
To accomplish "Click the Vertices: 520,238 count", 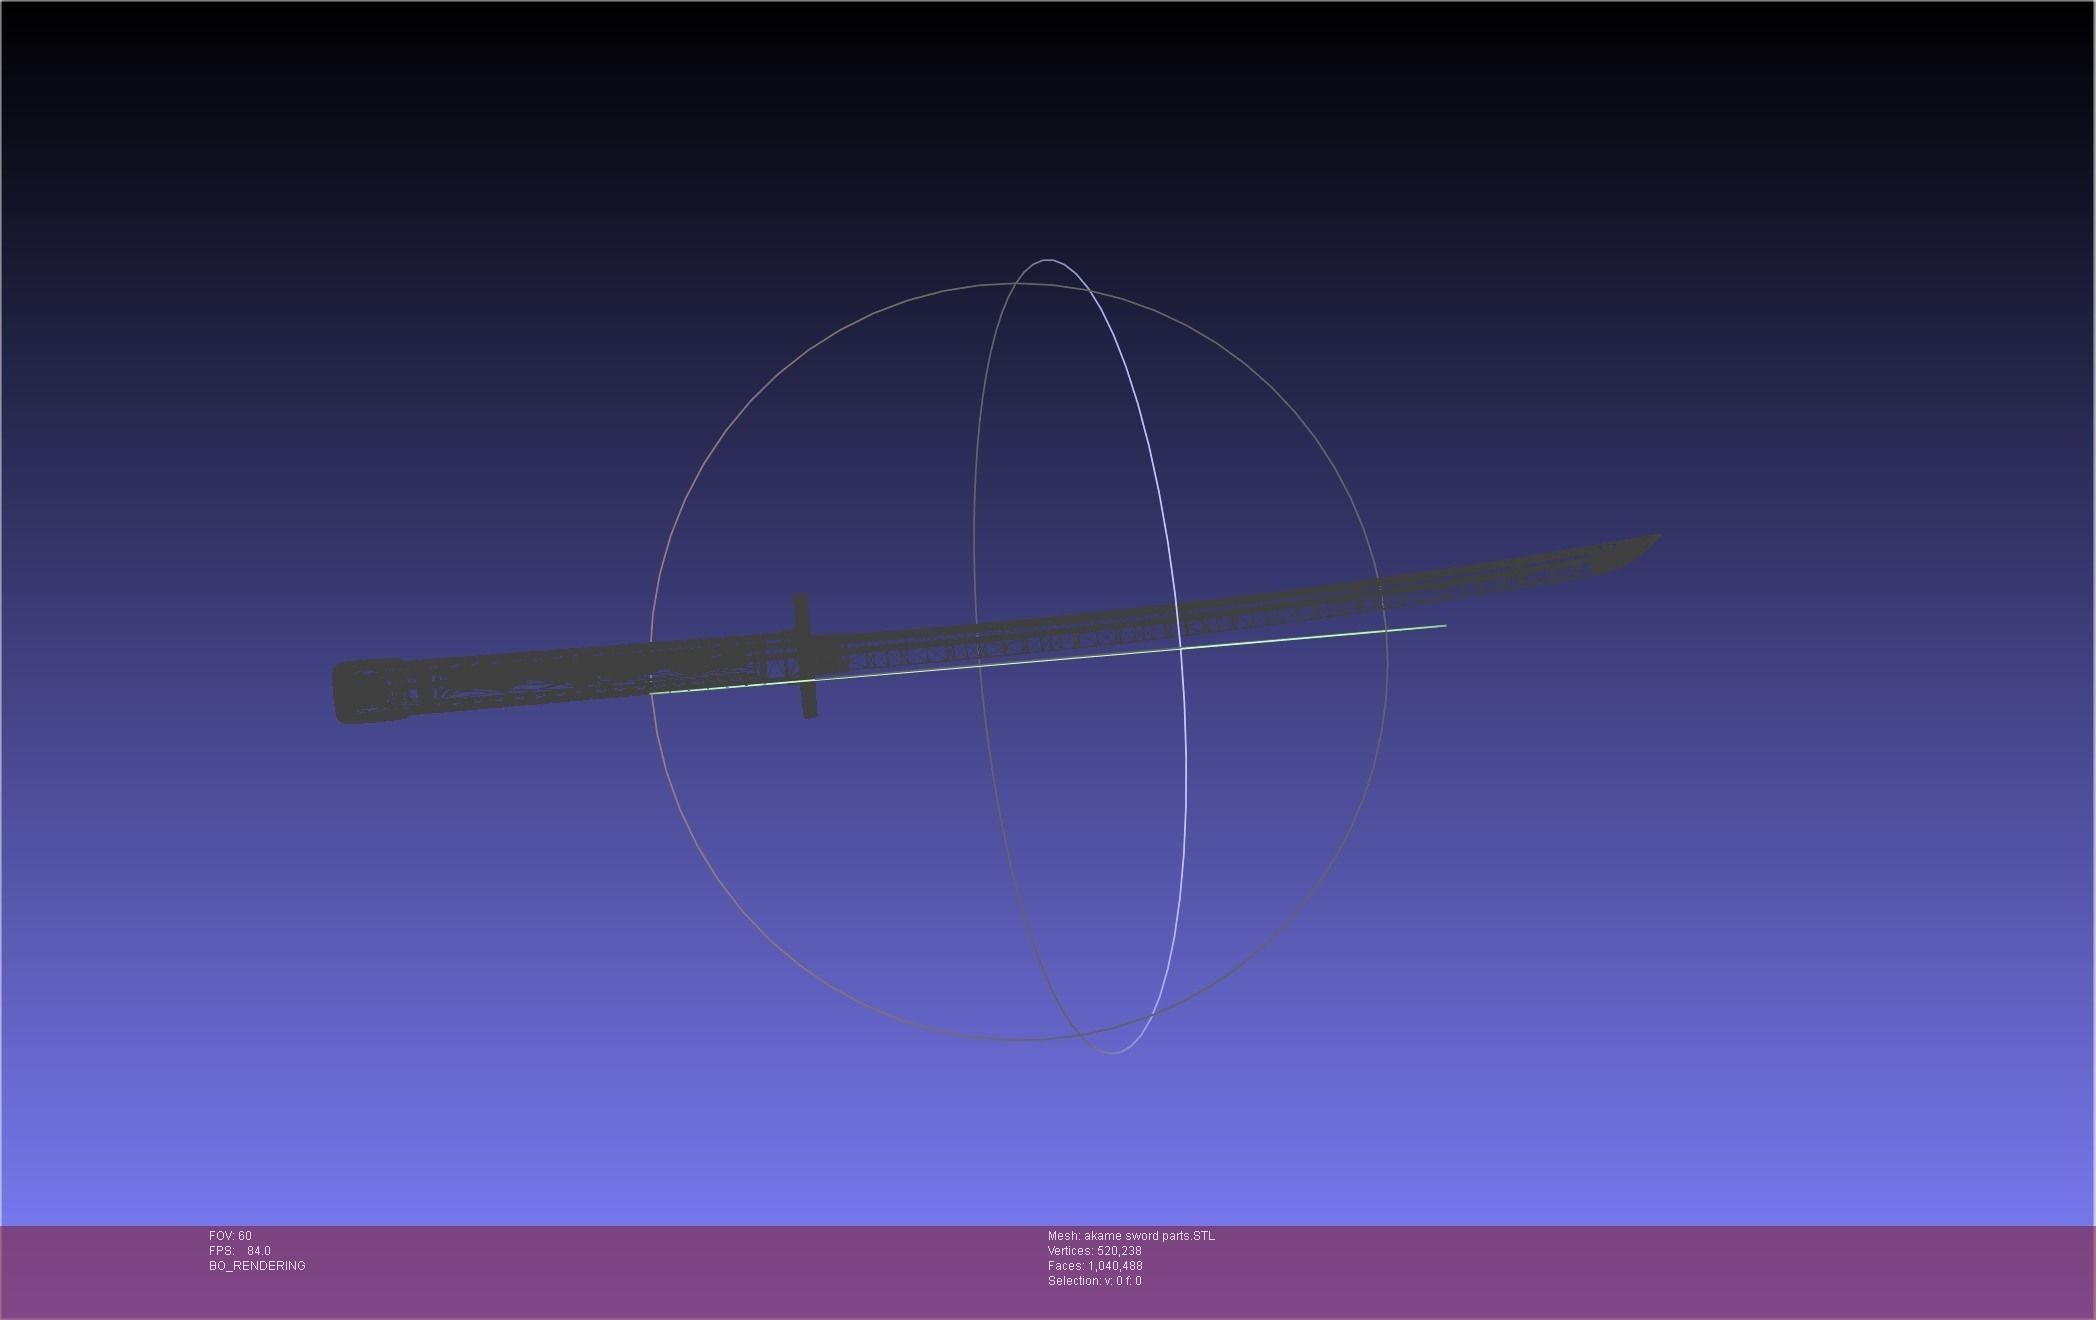I will pos(1094,1251).
